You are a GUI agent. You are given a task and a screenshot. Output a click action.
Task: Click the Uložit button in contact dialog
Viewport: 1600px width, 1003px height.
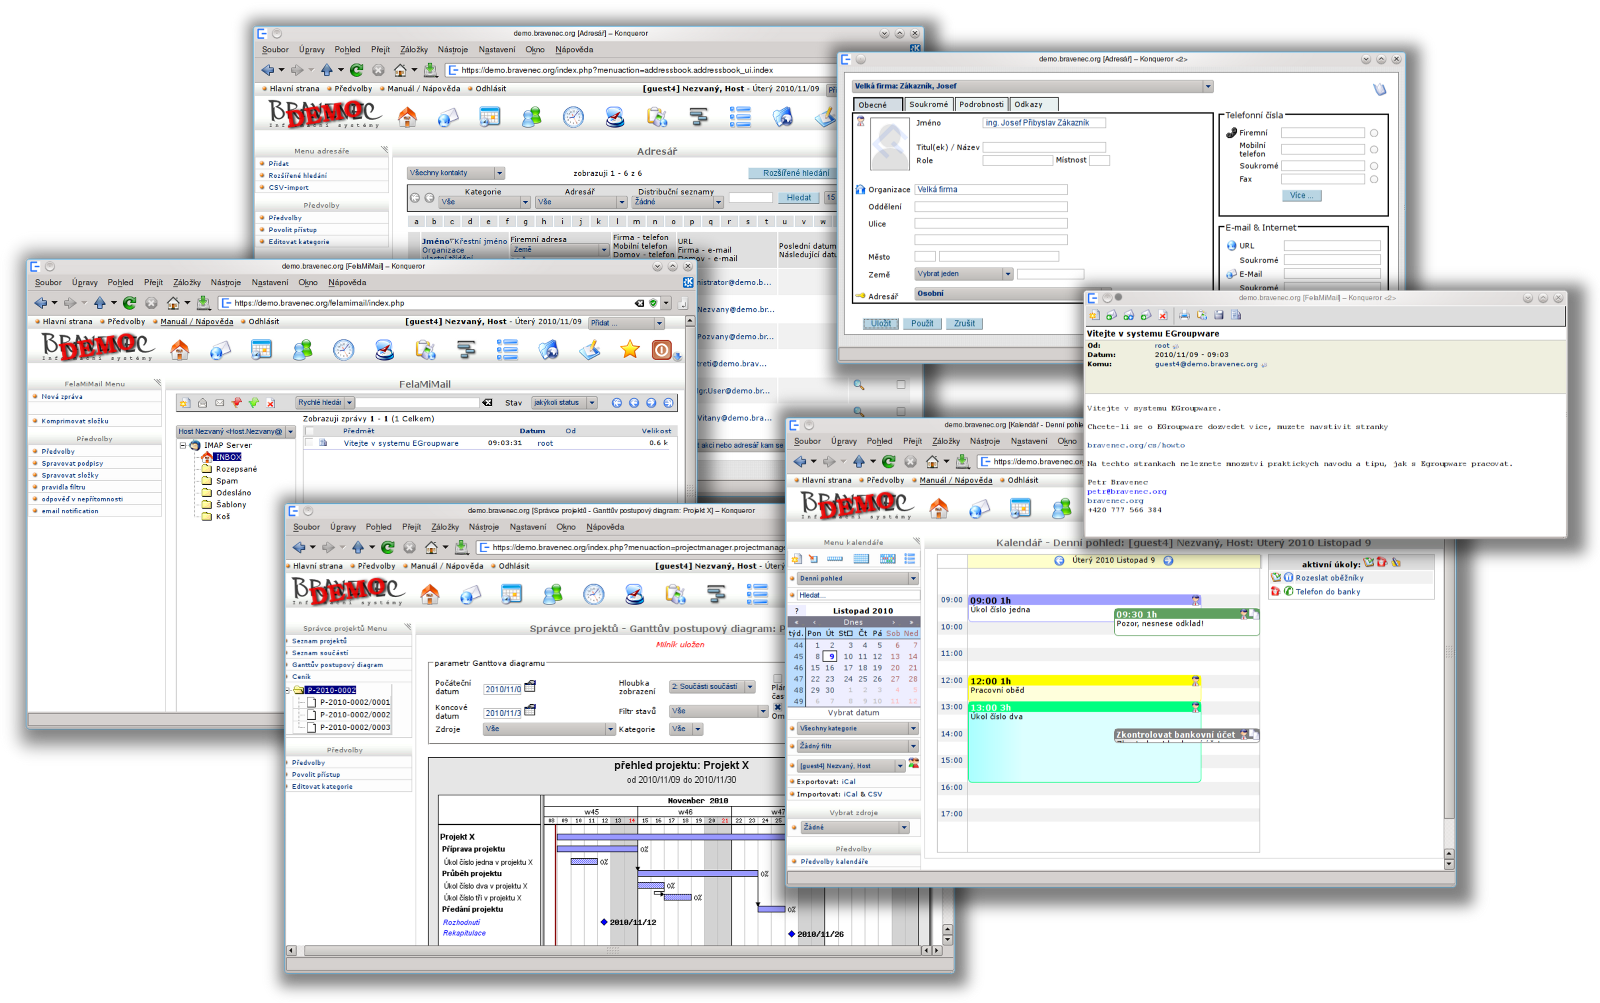[881, 324]
